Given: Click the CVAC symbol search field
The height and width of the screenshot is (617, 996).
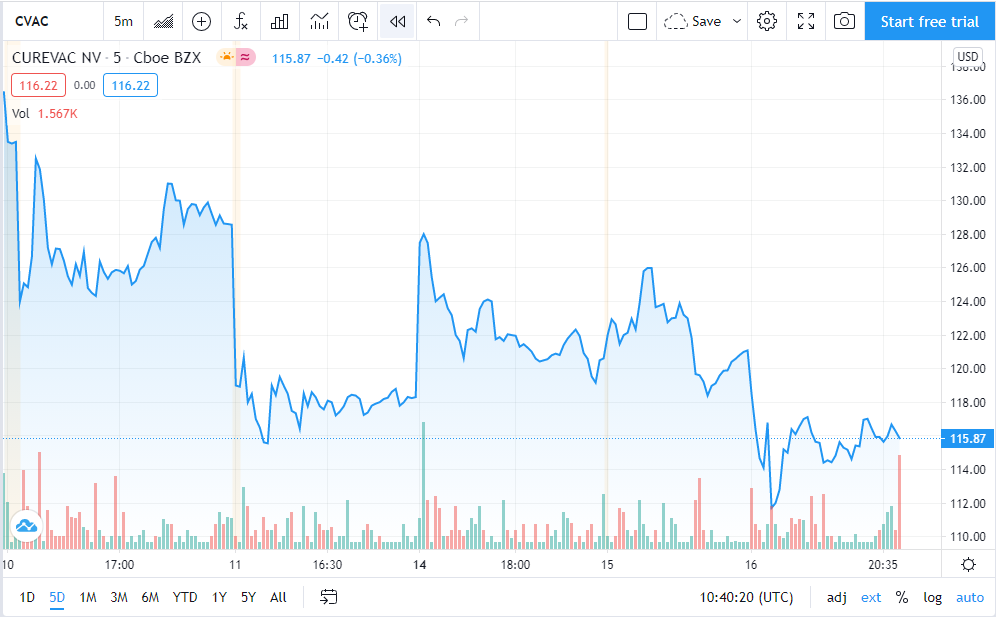Looking at the screenshot, I should 50,21.
